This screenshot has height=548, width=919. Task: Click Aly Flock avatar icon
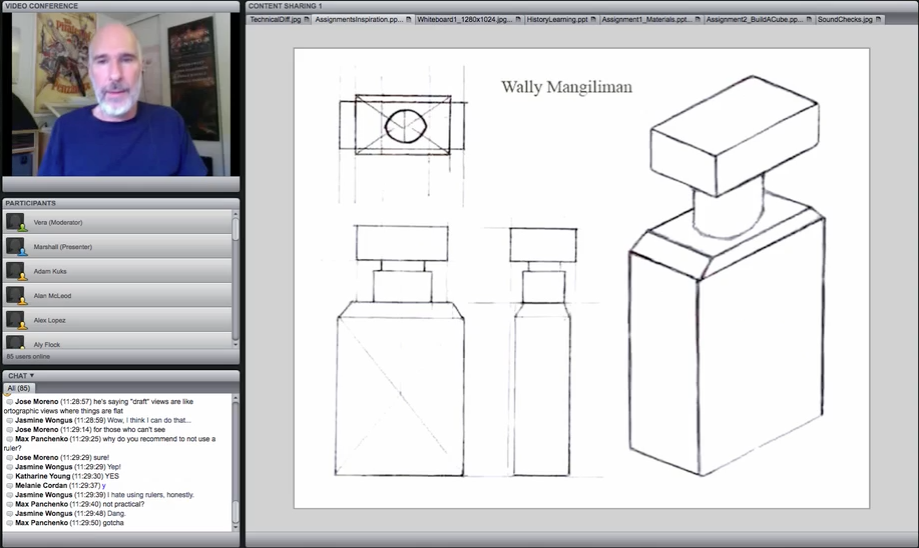click(x=16, y=342)
